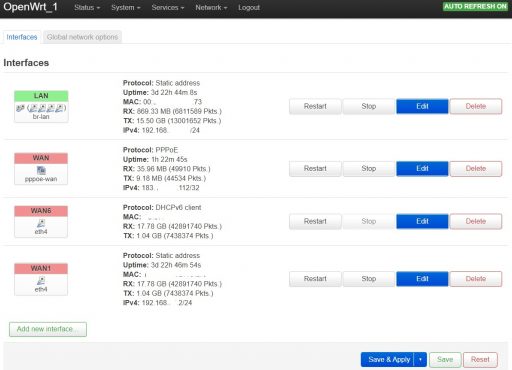Restart the LAN interface
The image size is (512, 370).
pos(315,106)
